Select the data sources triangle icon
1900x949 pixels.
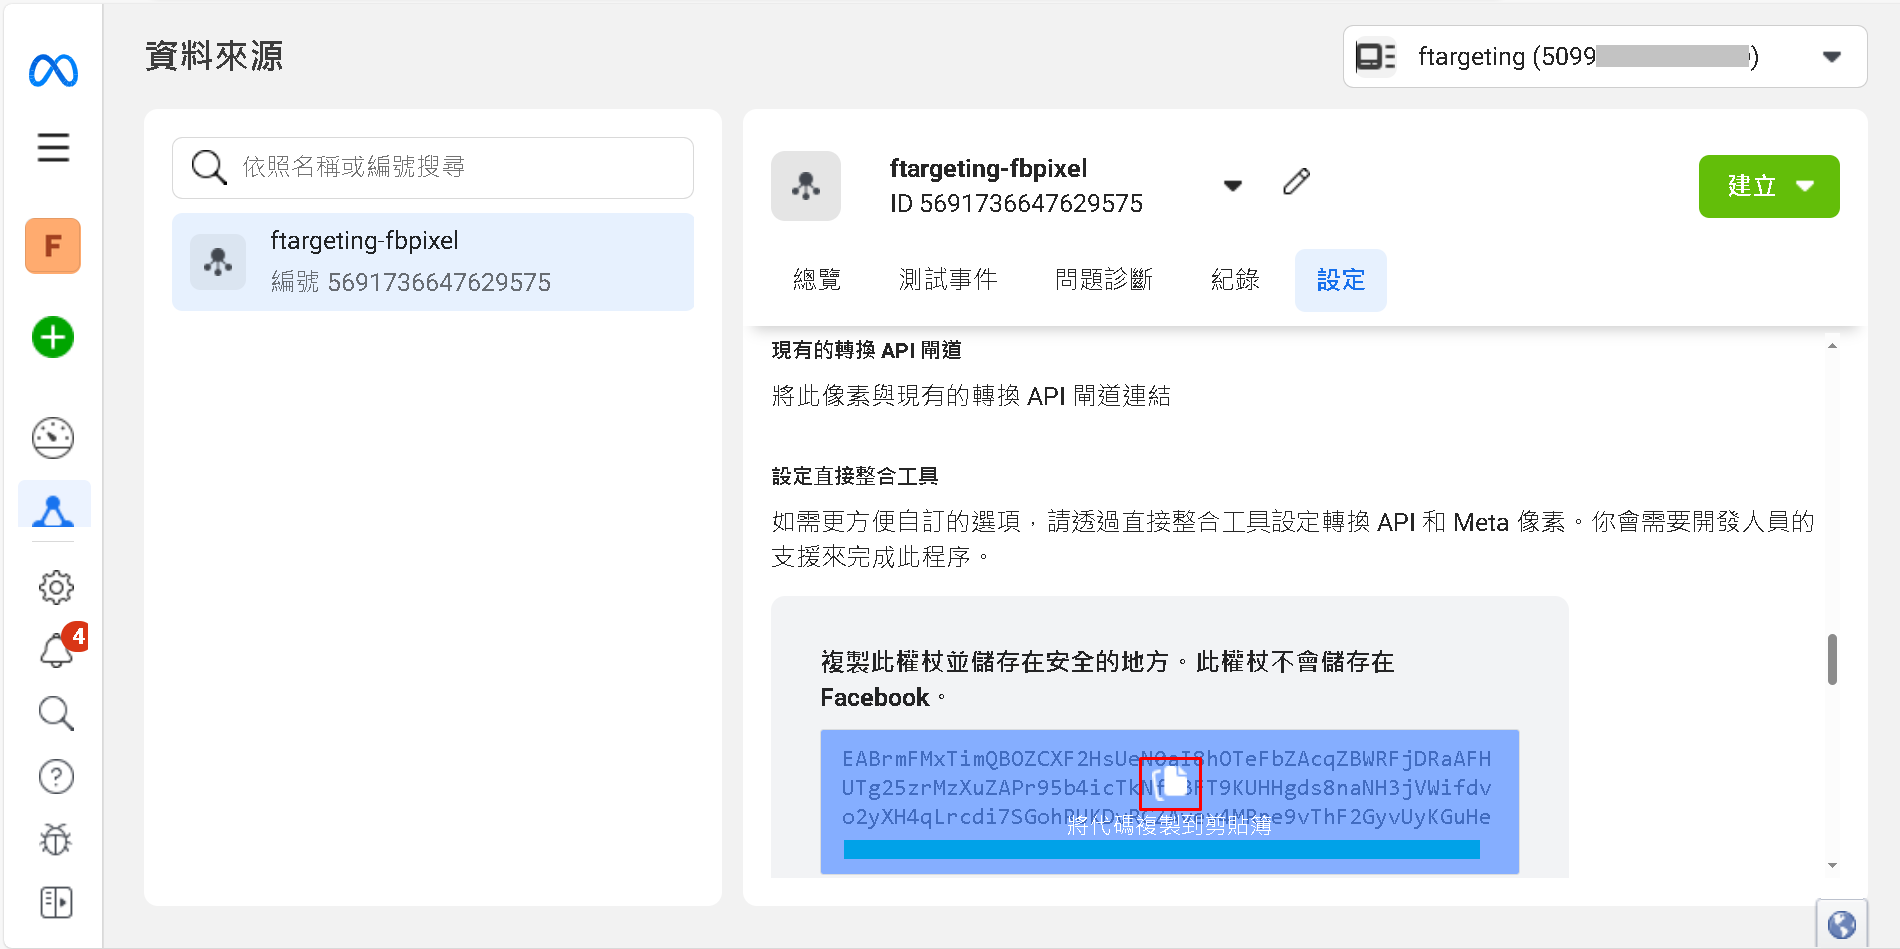pos(54,510)
